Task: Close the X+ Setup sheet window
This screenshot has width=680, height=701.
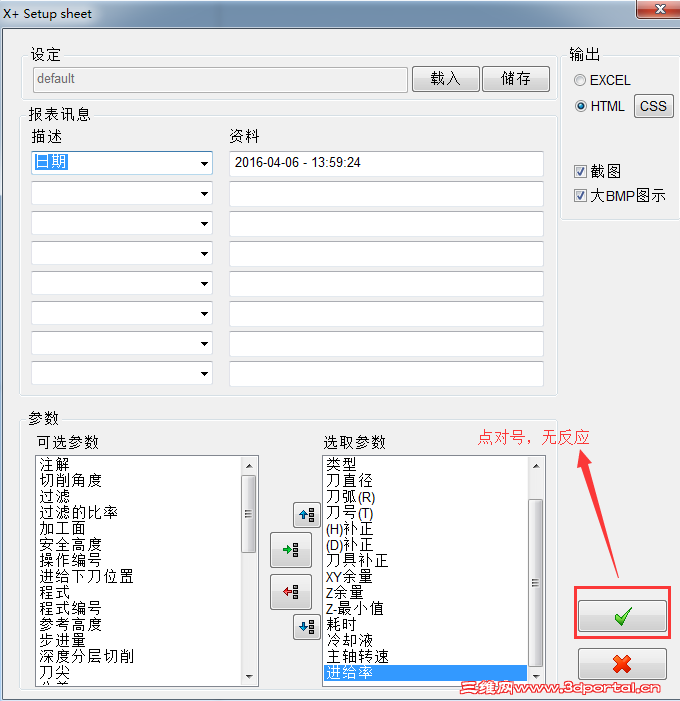Action: pyautogui.click(x=659, y=9)
